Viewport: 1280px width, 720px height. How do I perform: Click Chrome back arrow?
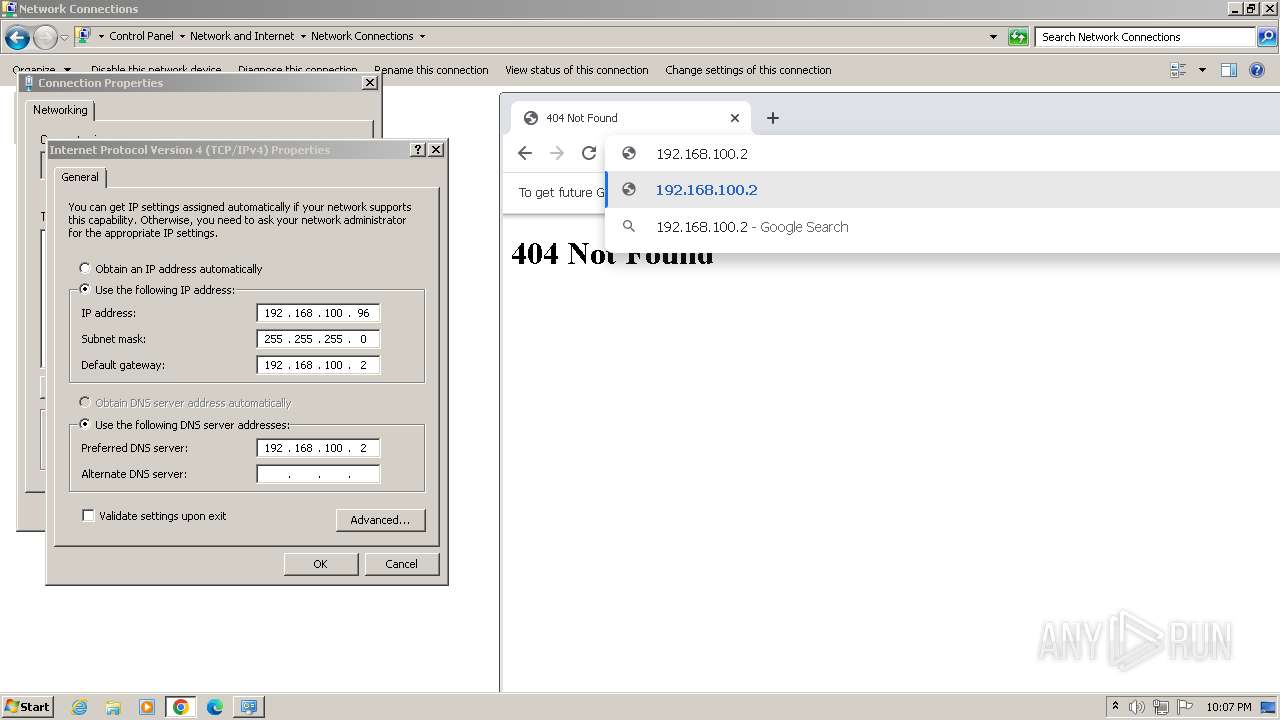tap(525, 153)
